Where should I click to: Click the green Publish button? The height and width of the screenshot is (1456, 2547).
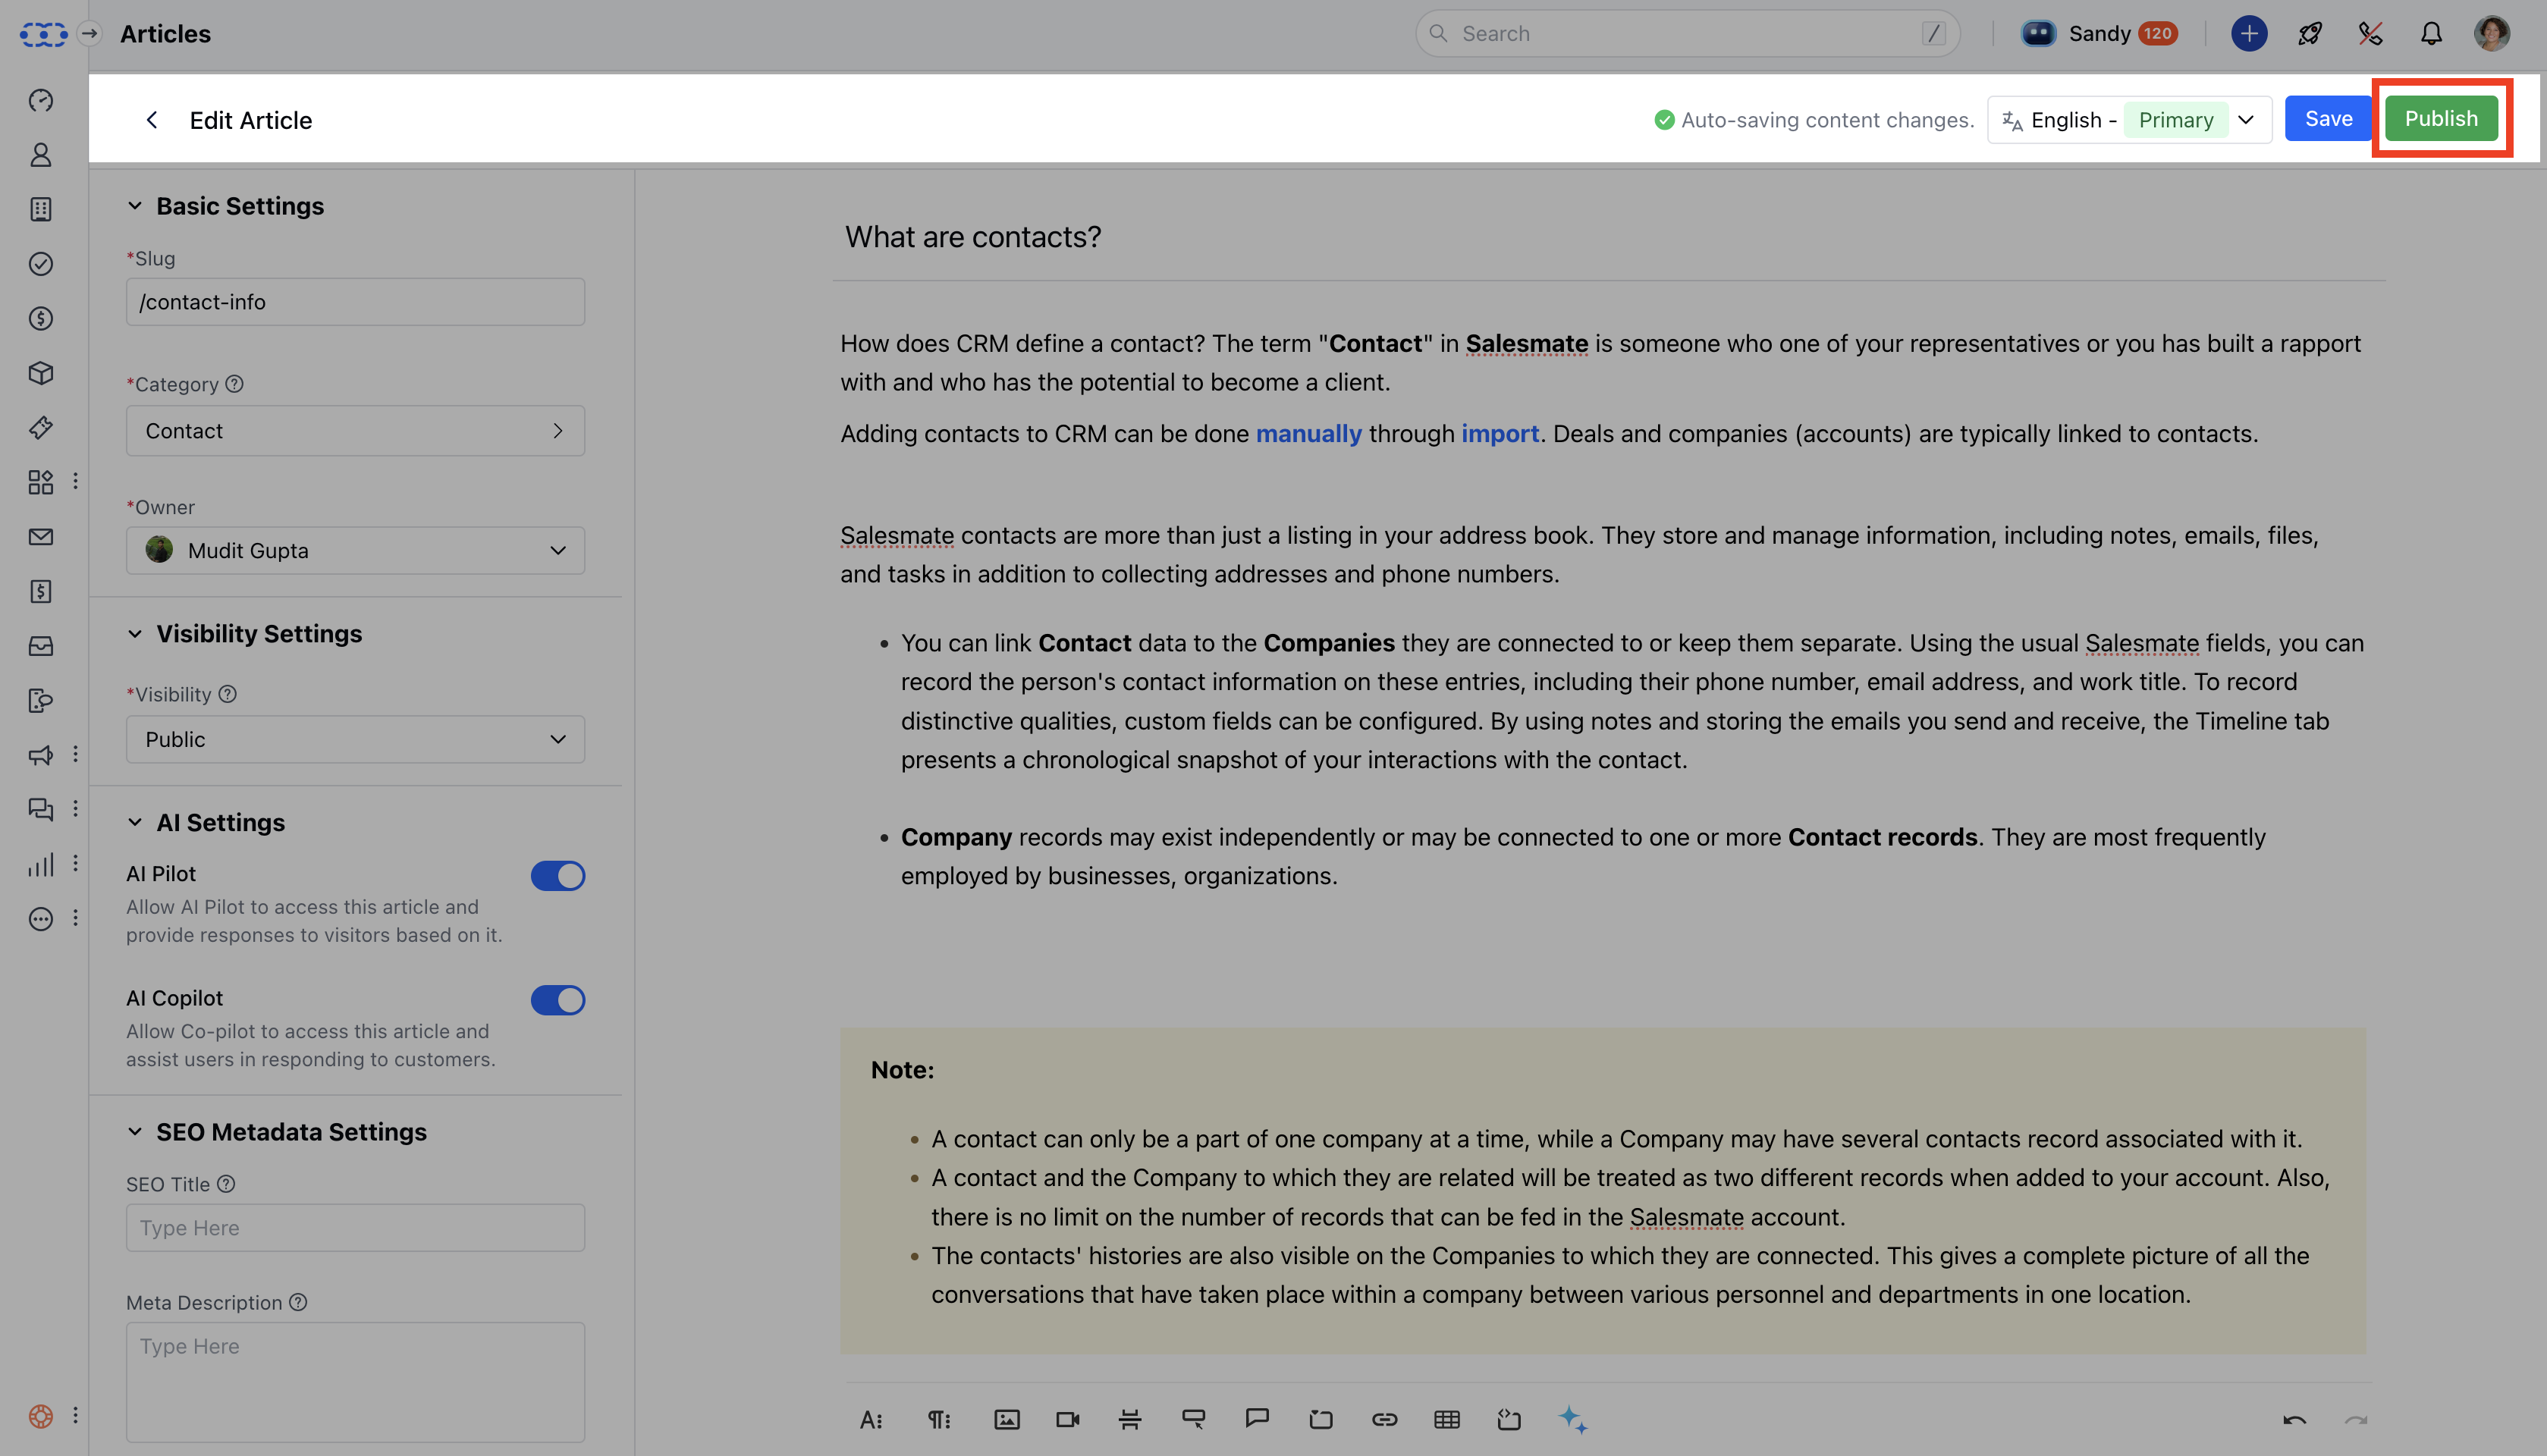pyautogui.click(x=2440, y=119)
